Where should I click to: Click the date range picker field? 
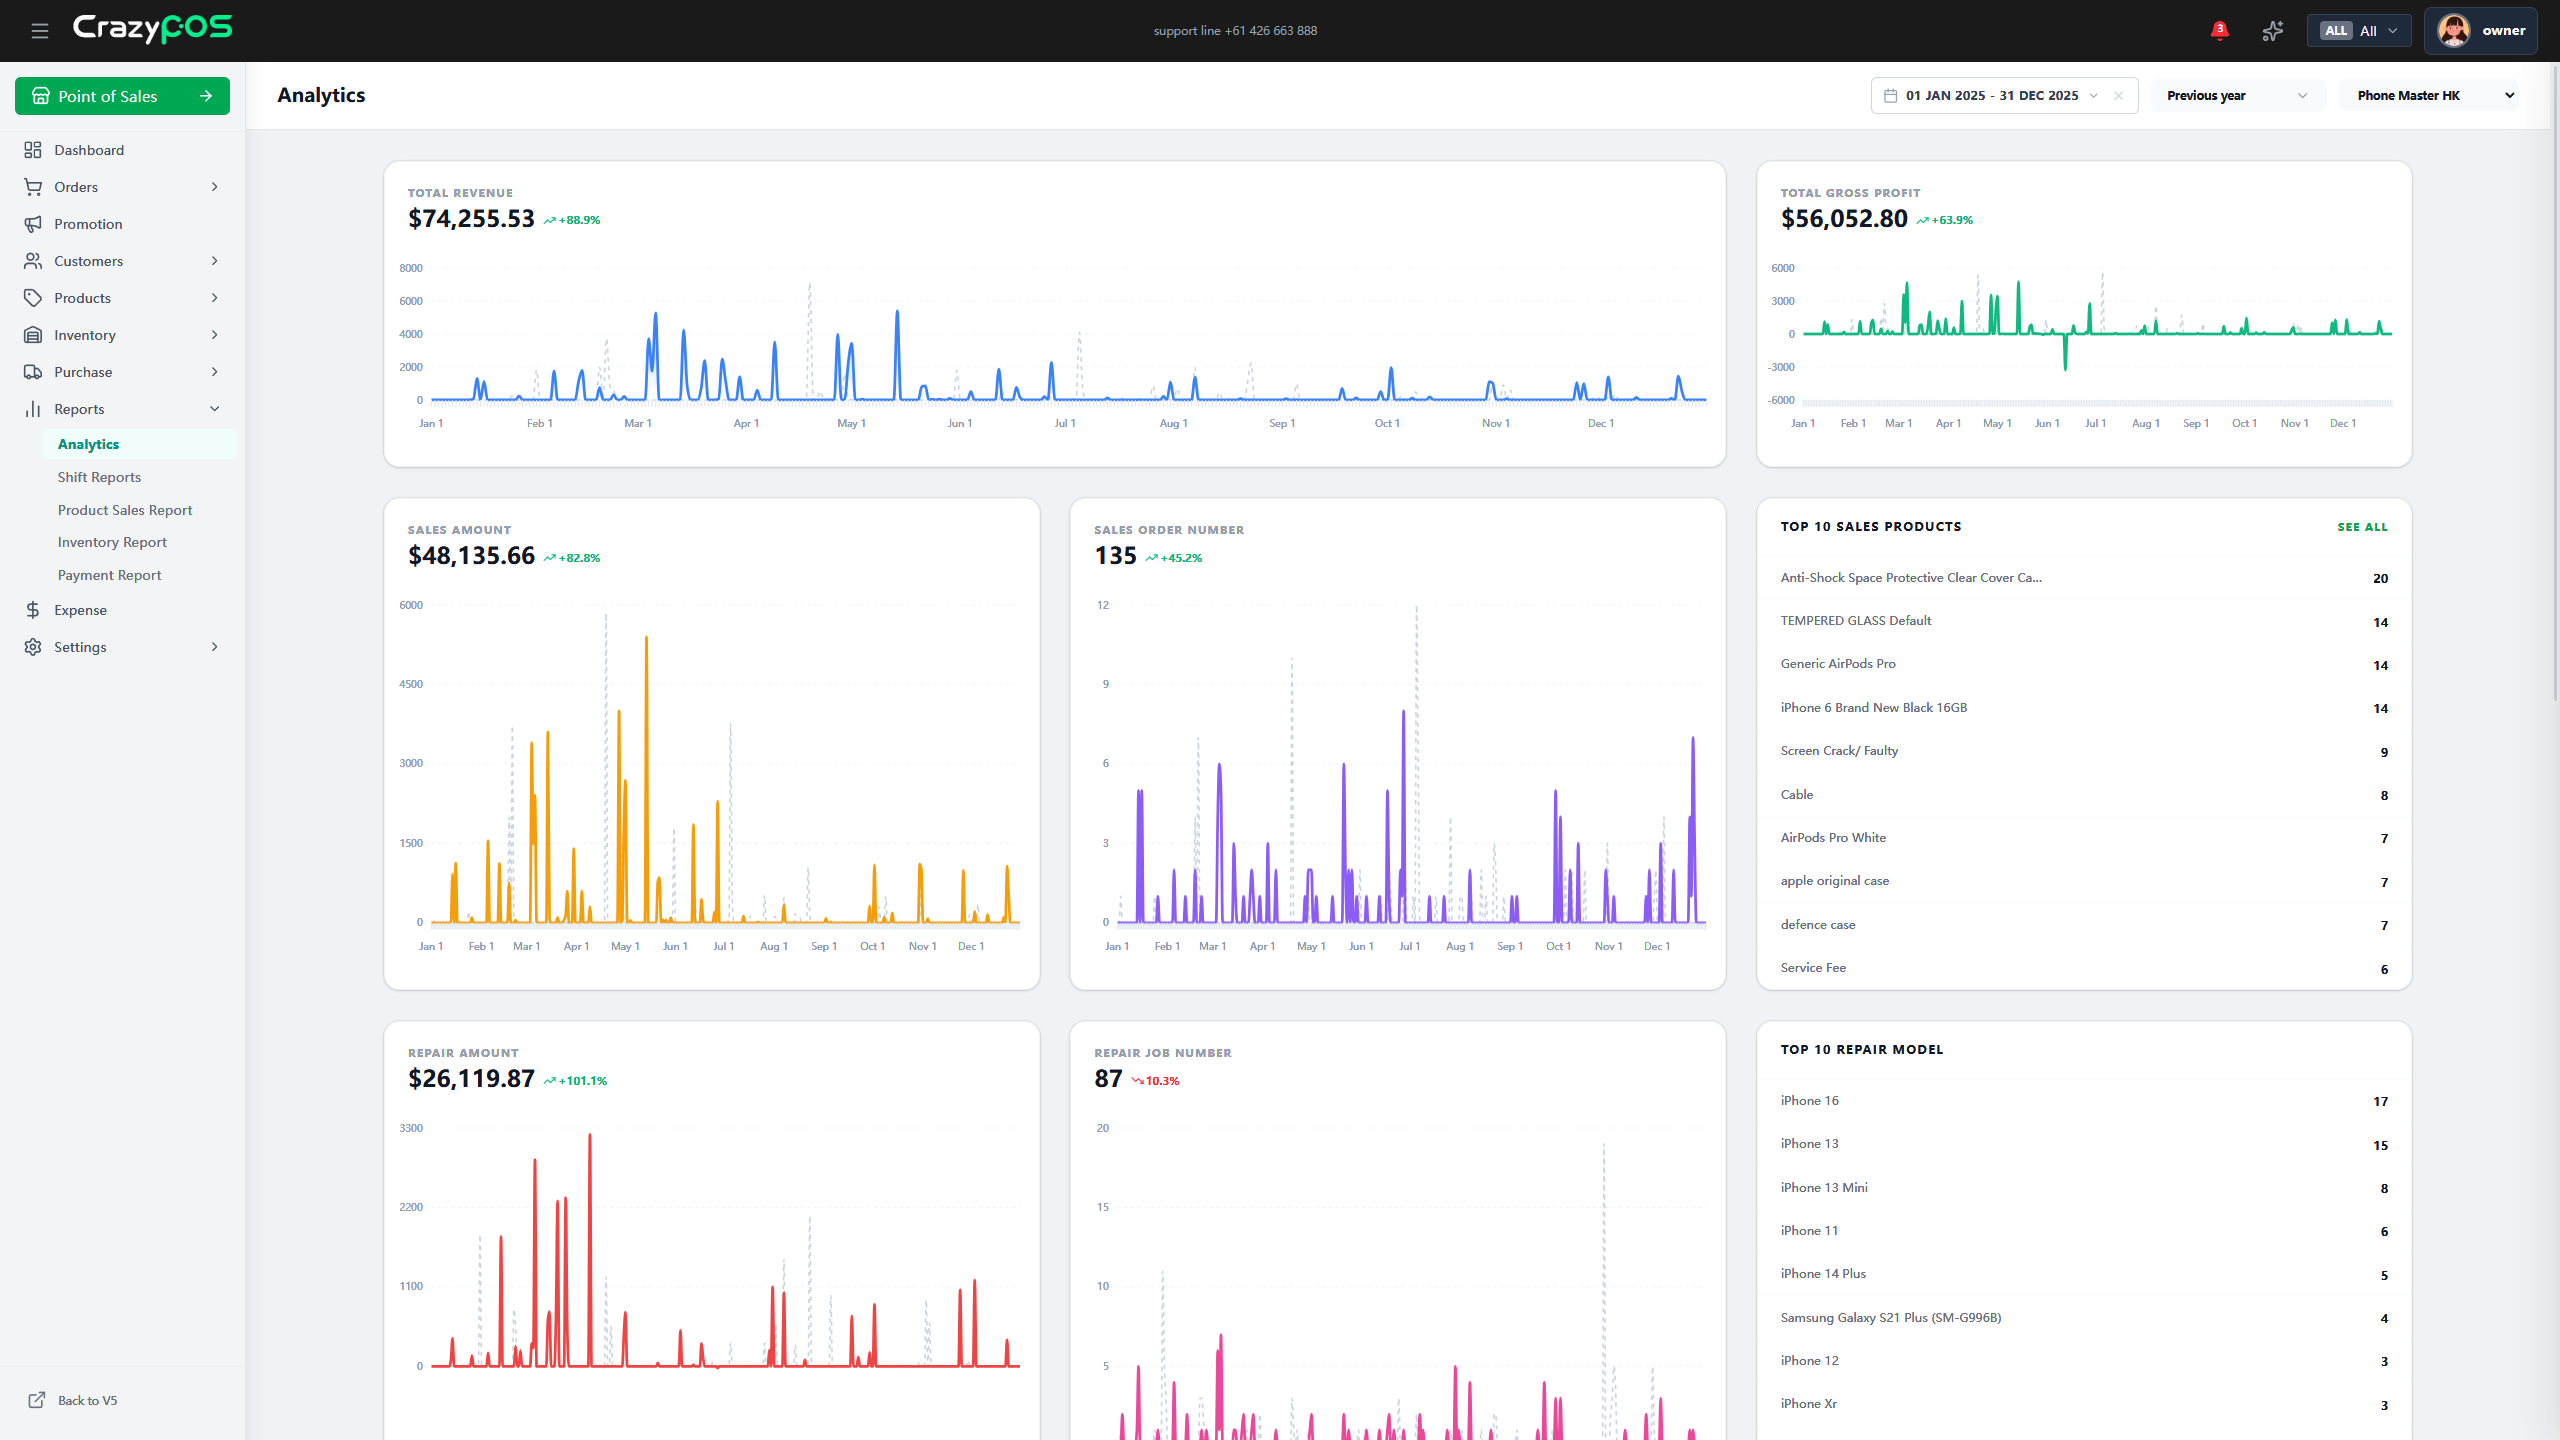[1992, 96]
